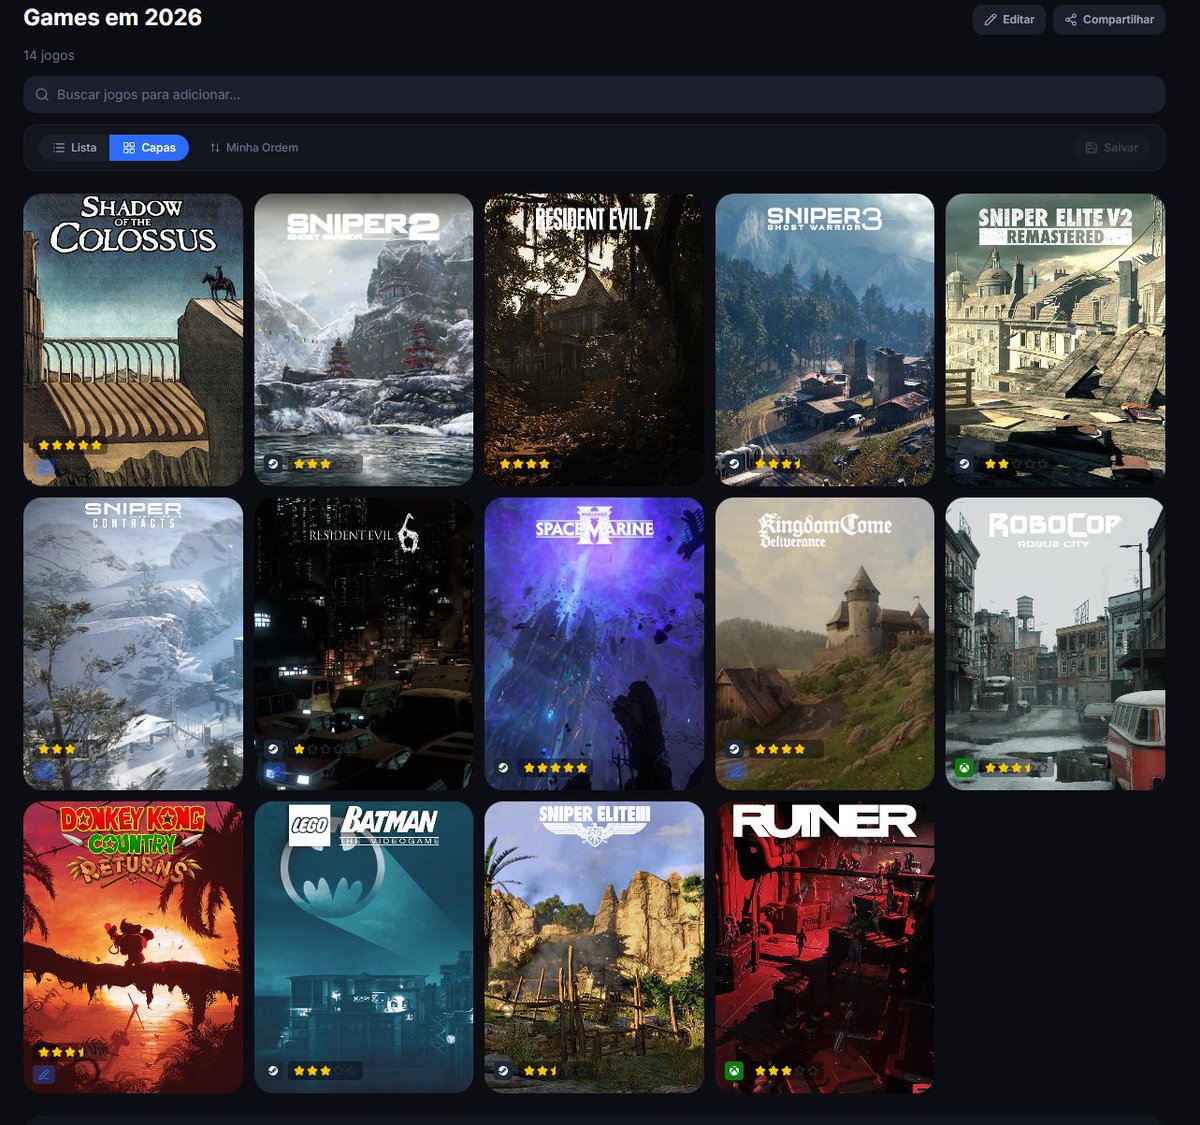Open the Sniper Ghost Warrior 2 cover
1200x1125 pixels.
[364, 340]
